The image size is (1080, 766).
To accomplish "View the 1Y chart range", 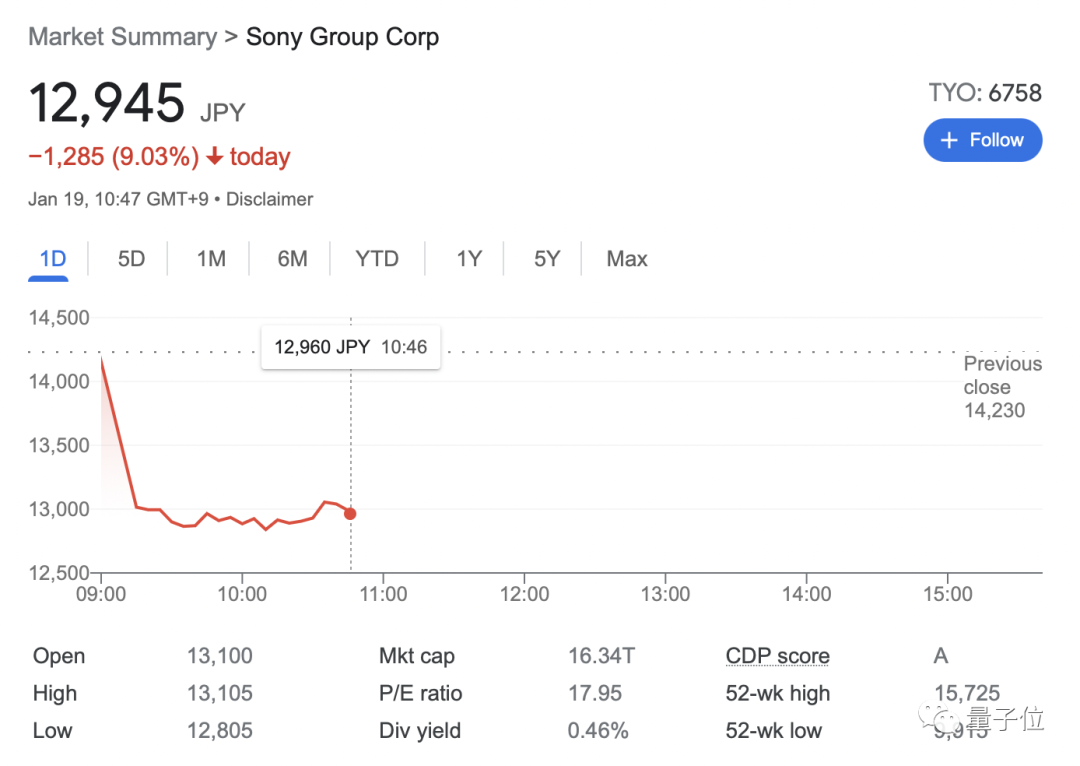I will 469,259.
